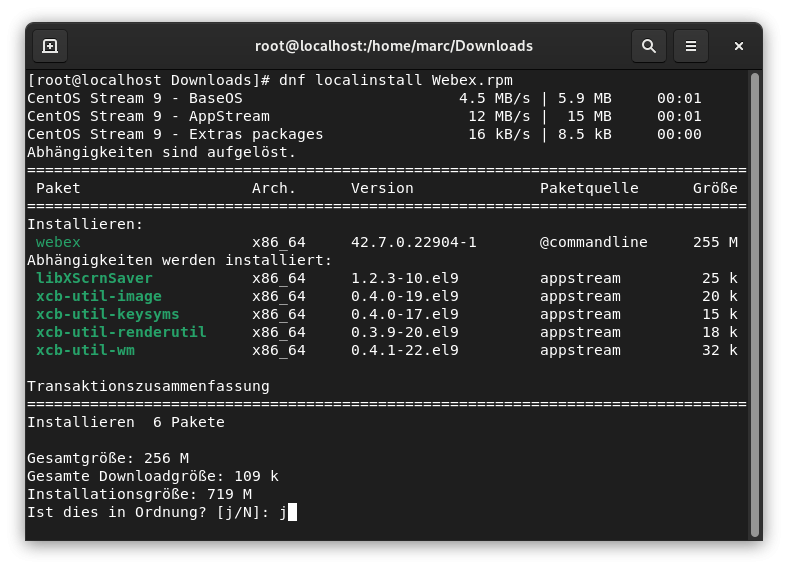The image size is (788, 569).
Task: Click 'Installationsgröße: 719 M' line
Action: click(139, 495)
